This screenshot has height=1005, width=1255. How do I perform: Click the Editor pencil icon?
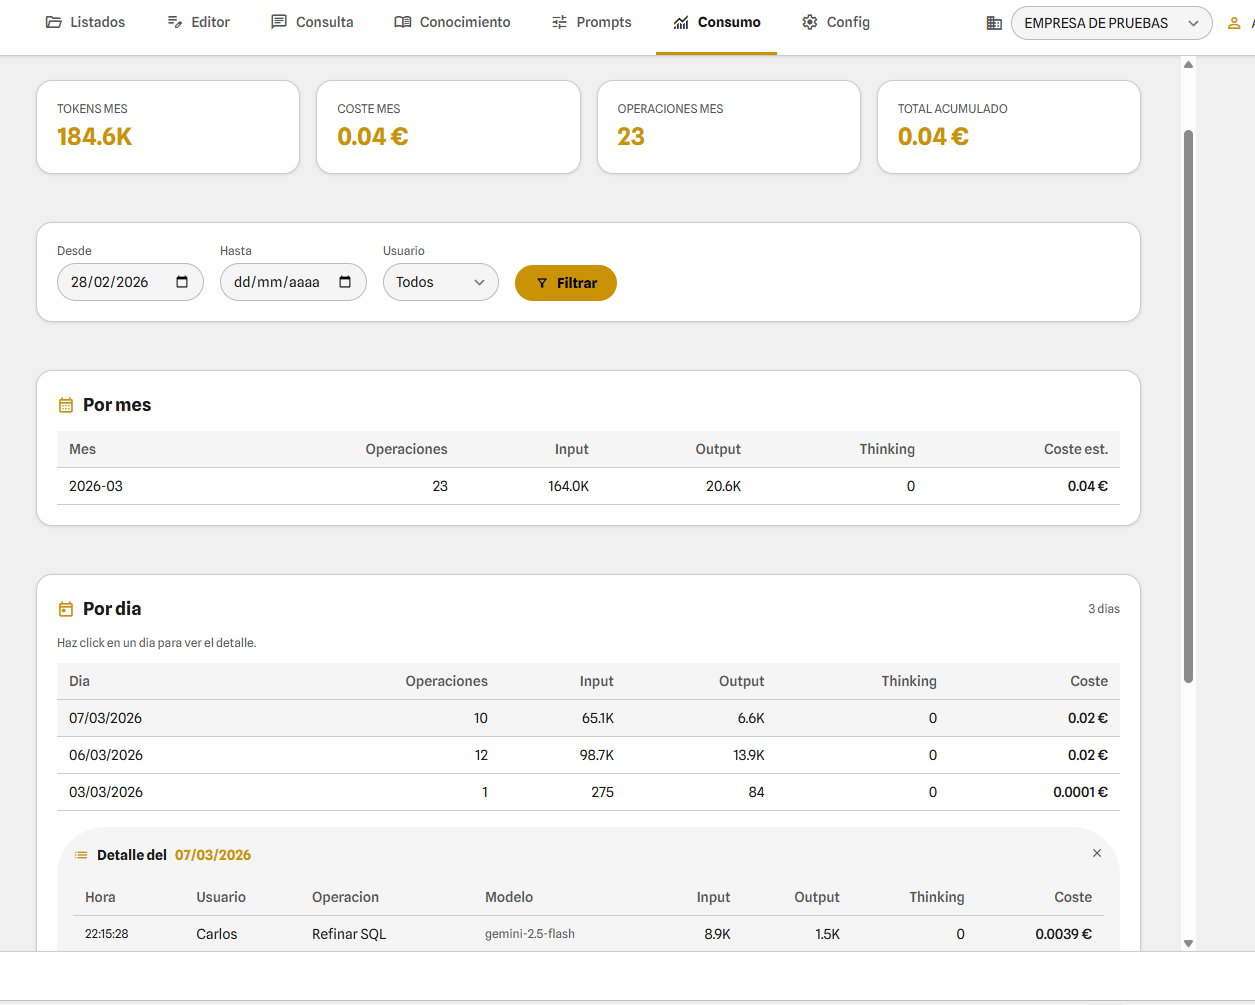click(x=175, y=22)
